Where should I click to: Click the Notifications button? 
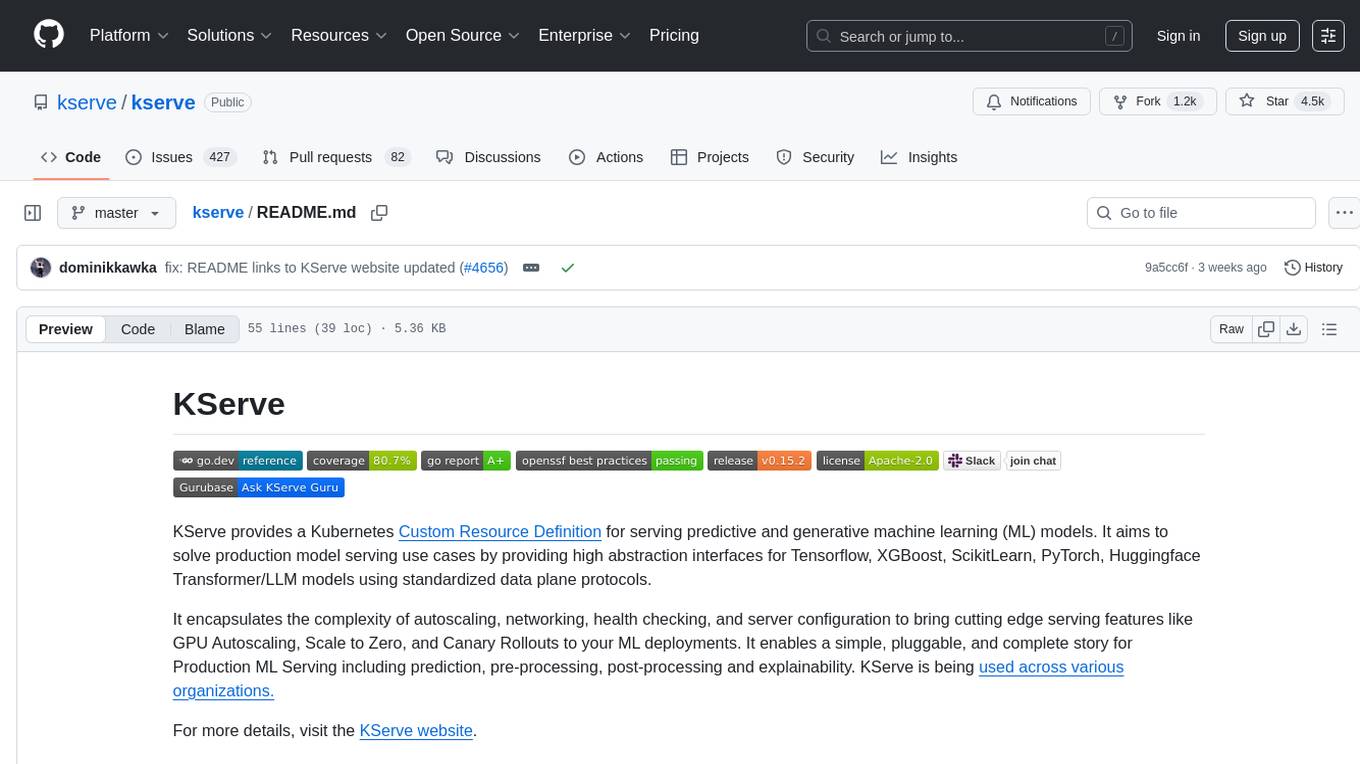[1031, 102]
